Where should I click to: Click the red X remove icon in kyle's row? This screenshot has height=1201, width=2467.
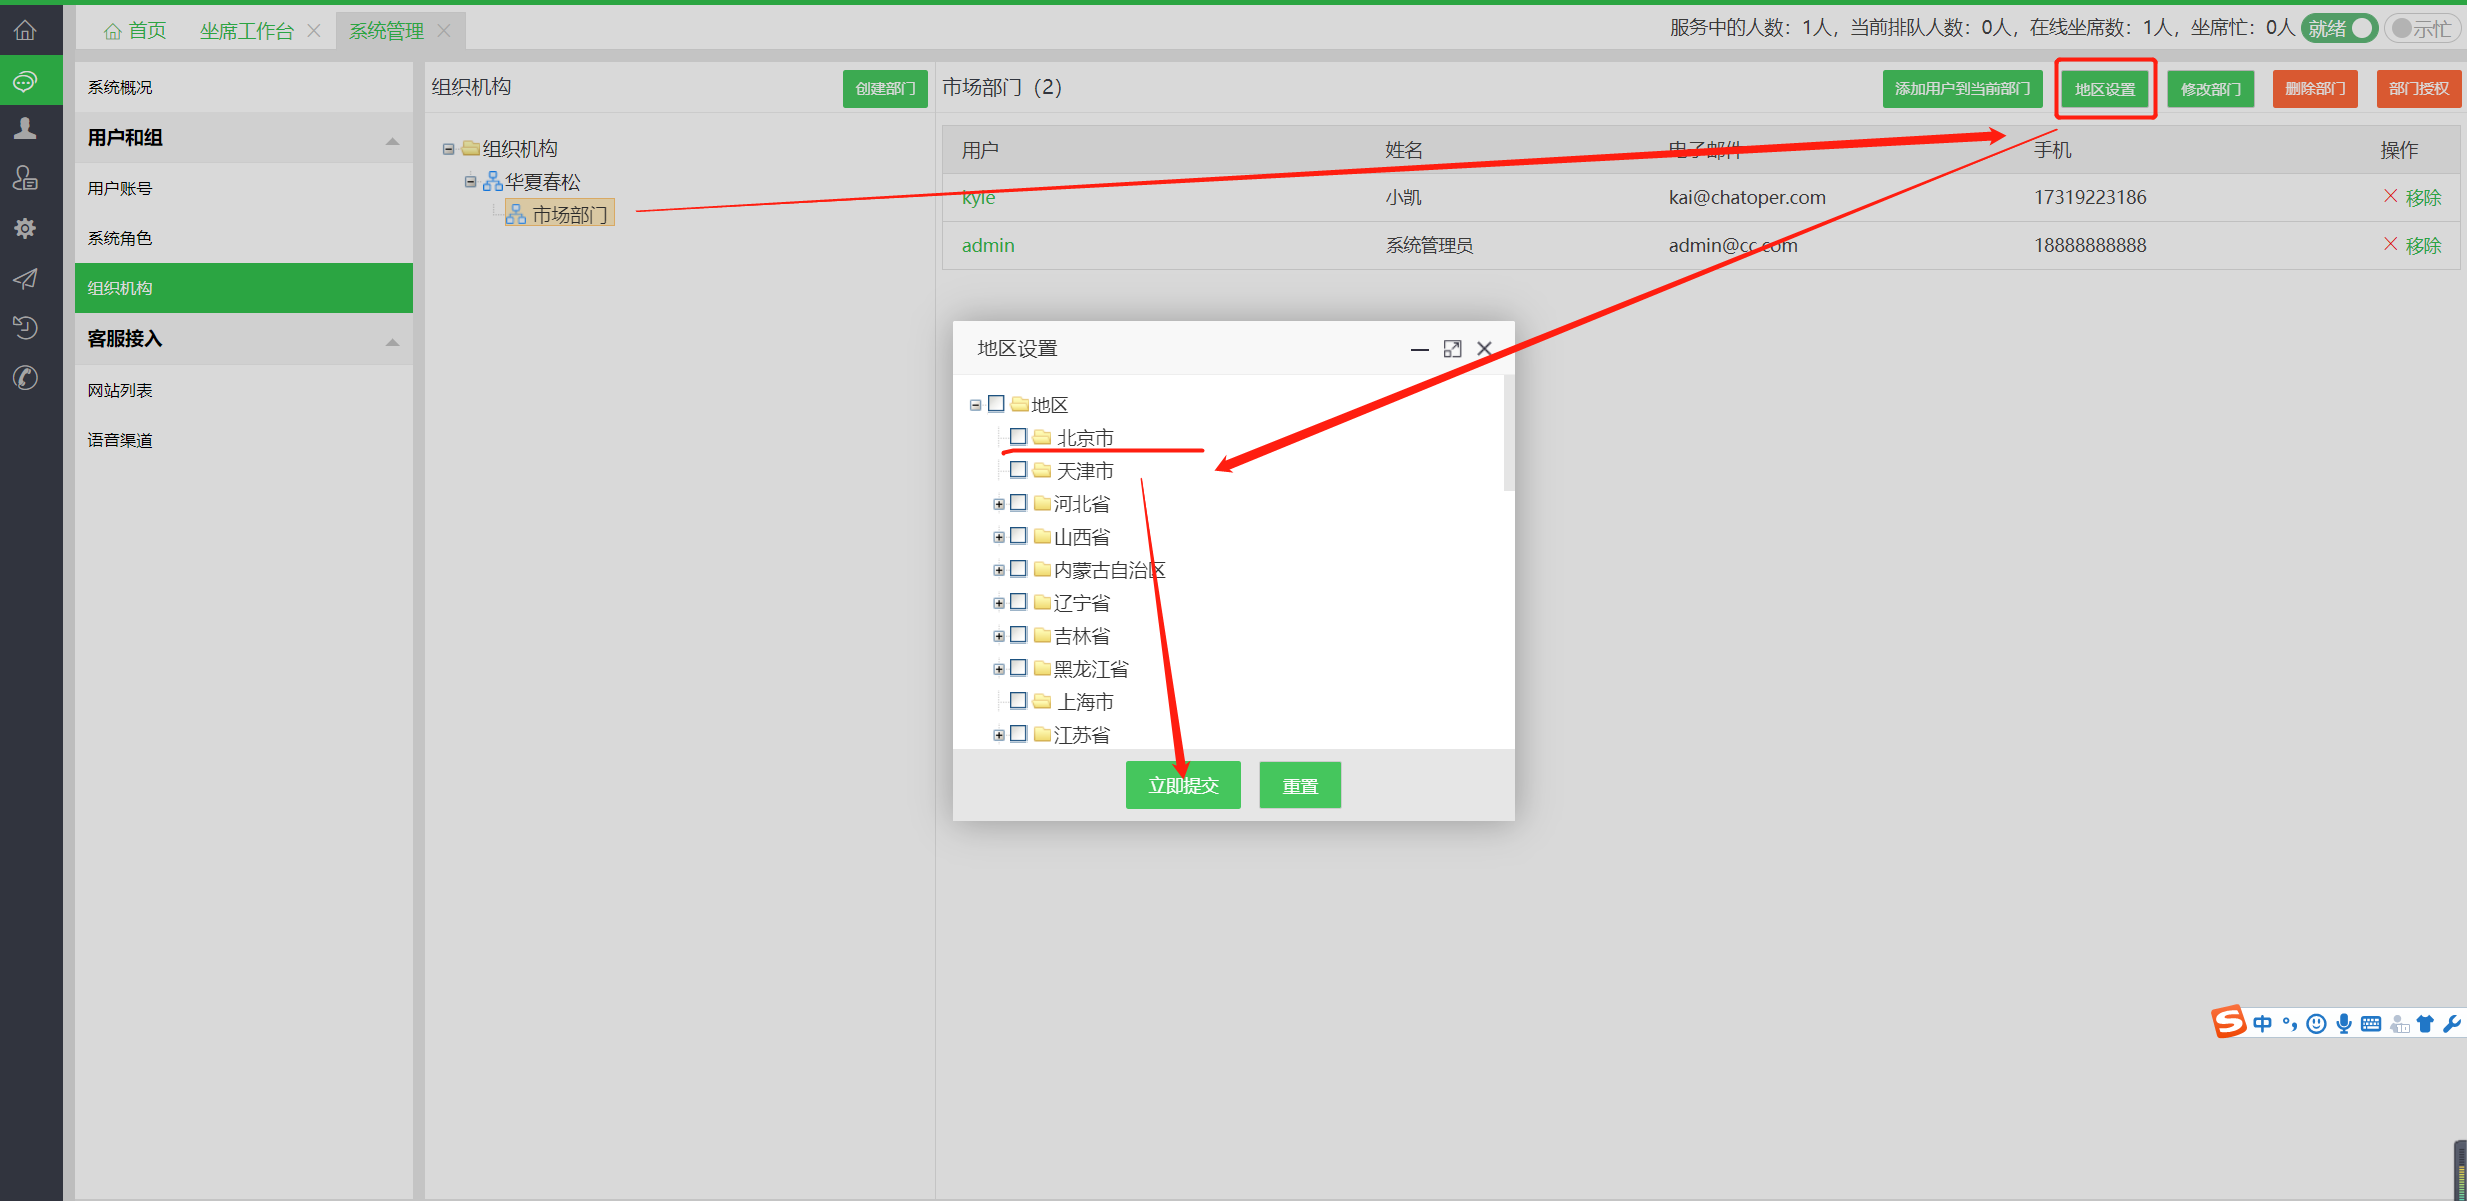(2390, 196)
